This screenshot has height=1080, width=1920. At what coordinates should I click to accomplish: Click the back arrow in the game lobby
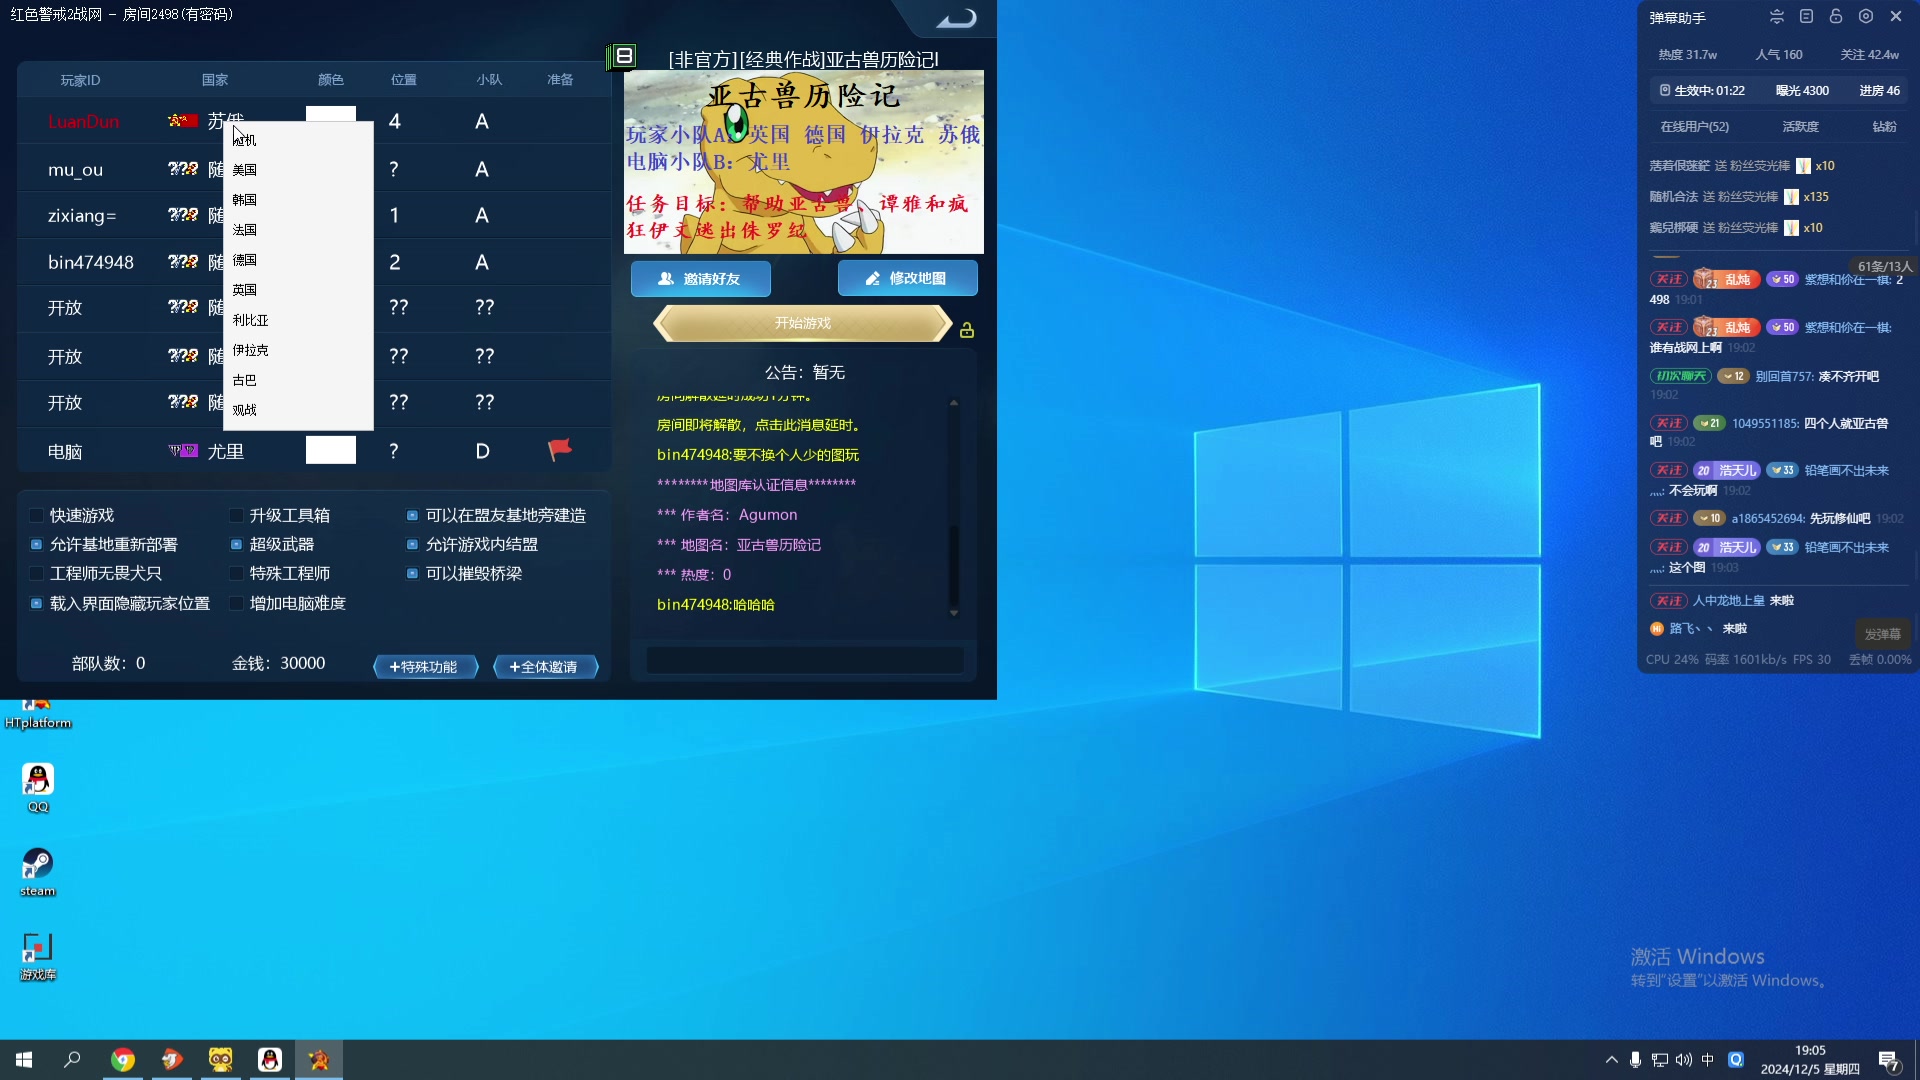956,18
